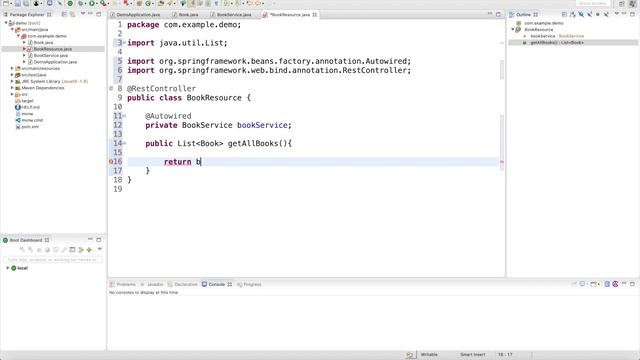The width and height of the screenshot is (640, 360).
Task: Maximize the editor area
Action: click(x=498, y=14)
